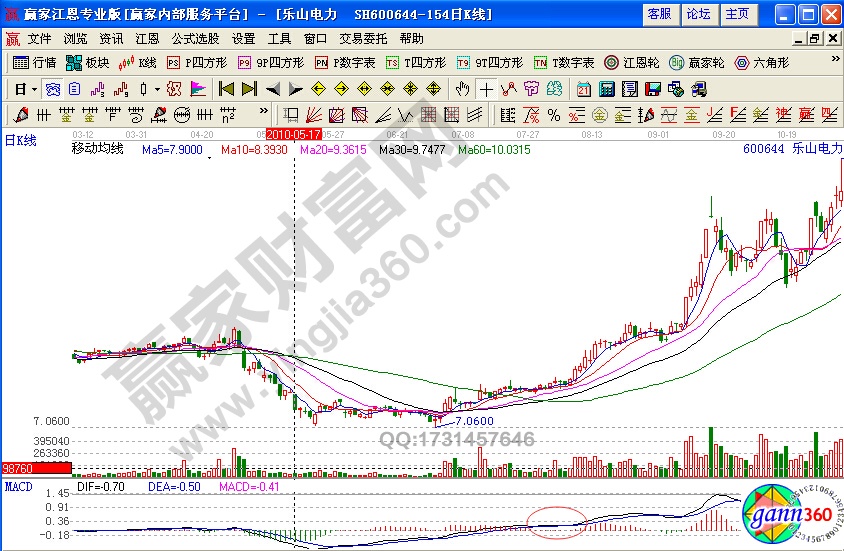
Task: Open the 工具 menu
Action: (x=279, y=39)
